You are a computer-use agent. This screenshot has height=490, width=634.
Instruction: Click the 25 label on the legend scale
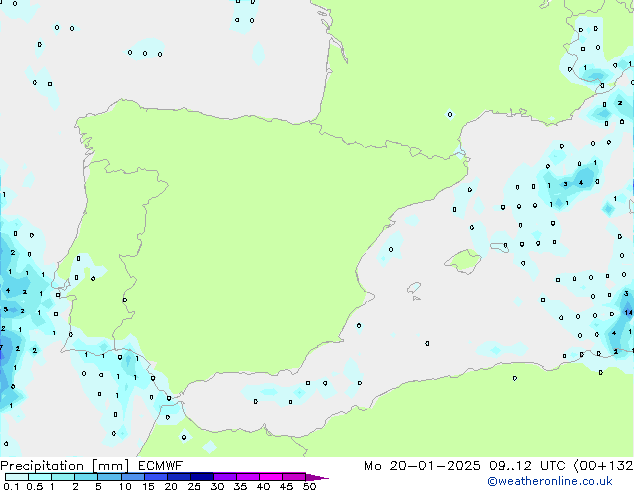point(194,486)
